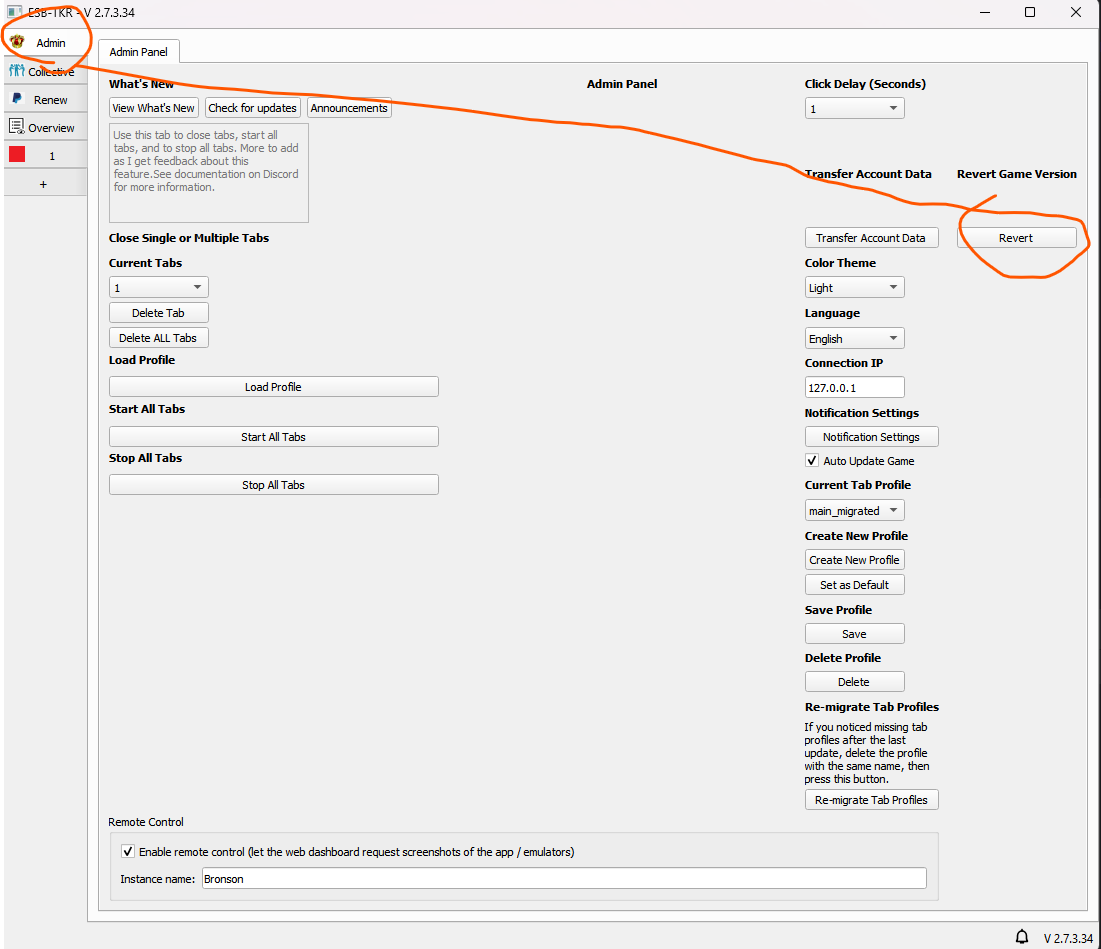Click Set as Default button

point(854,585)
